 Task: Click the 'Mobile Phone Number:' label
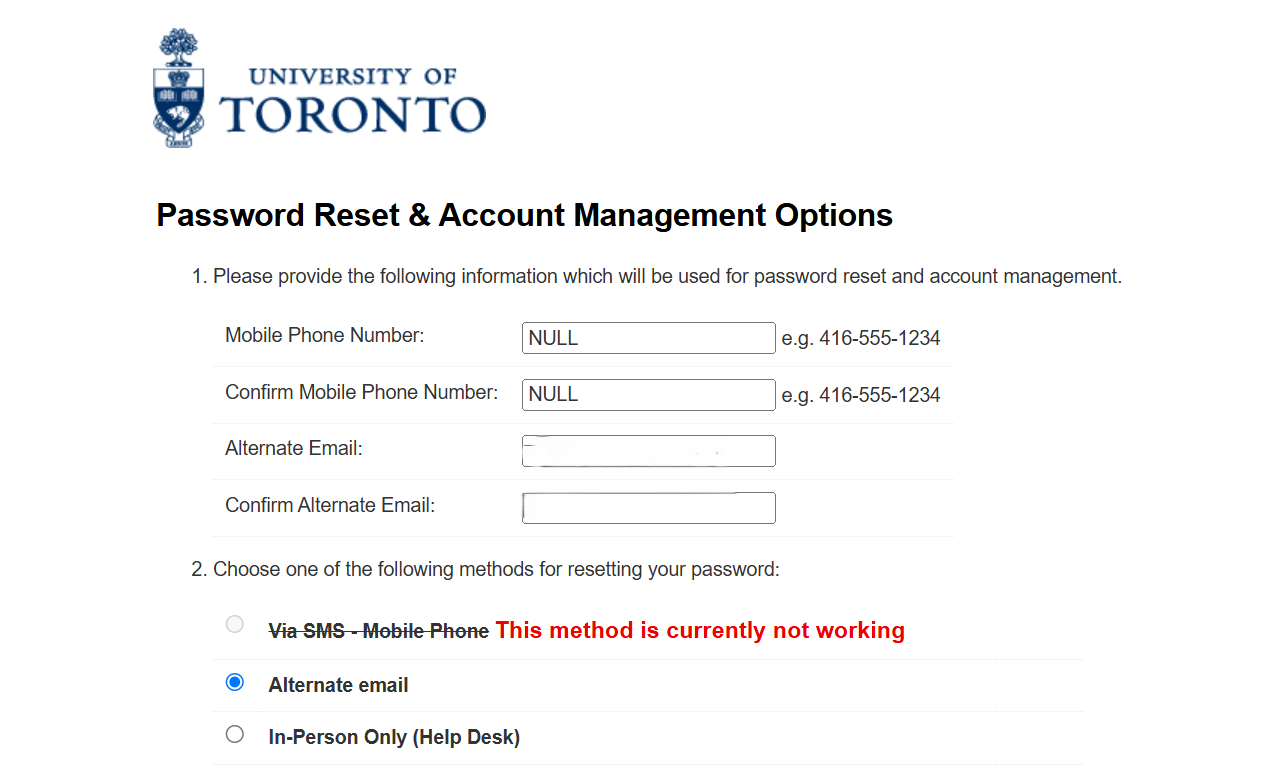click(x=325, y=336)
